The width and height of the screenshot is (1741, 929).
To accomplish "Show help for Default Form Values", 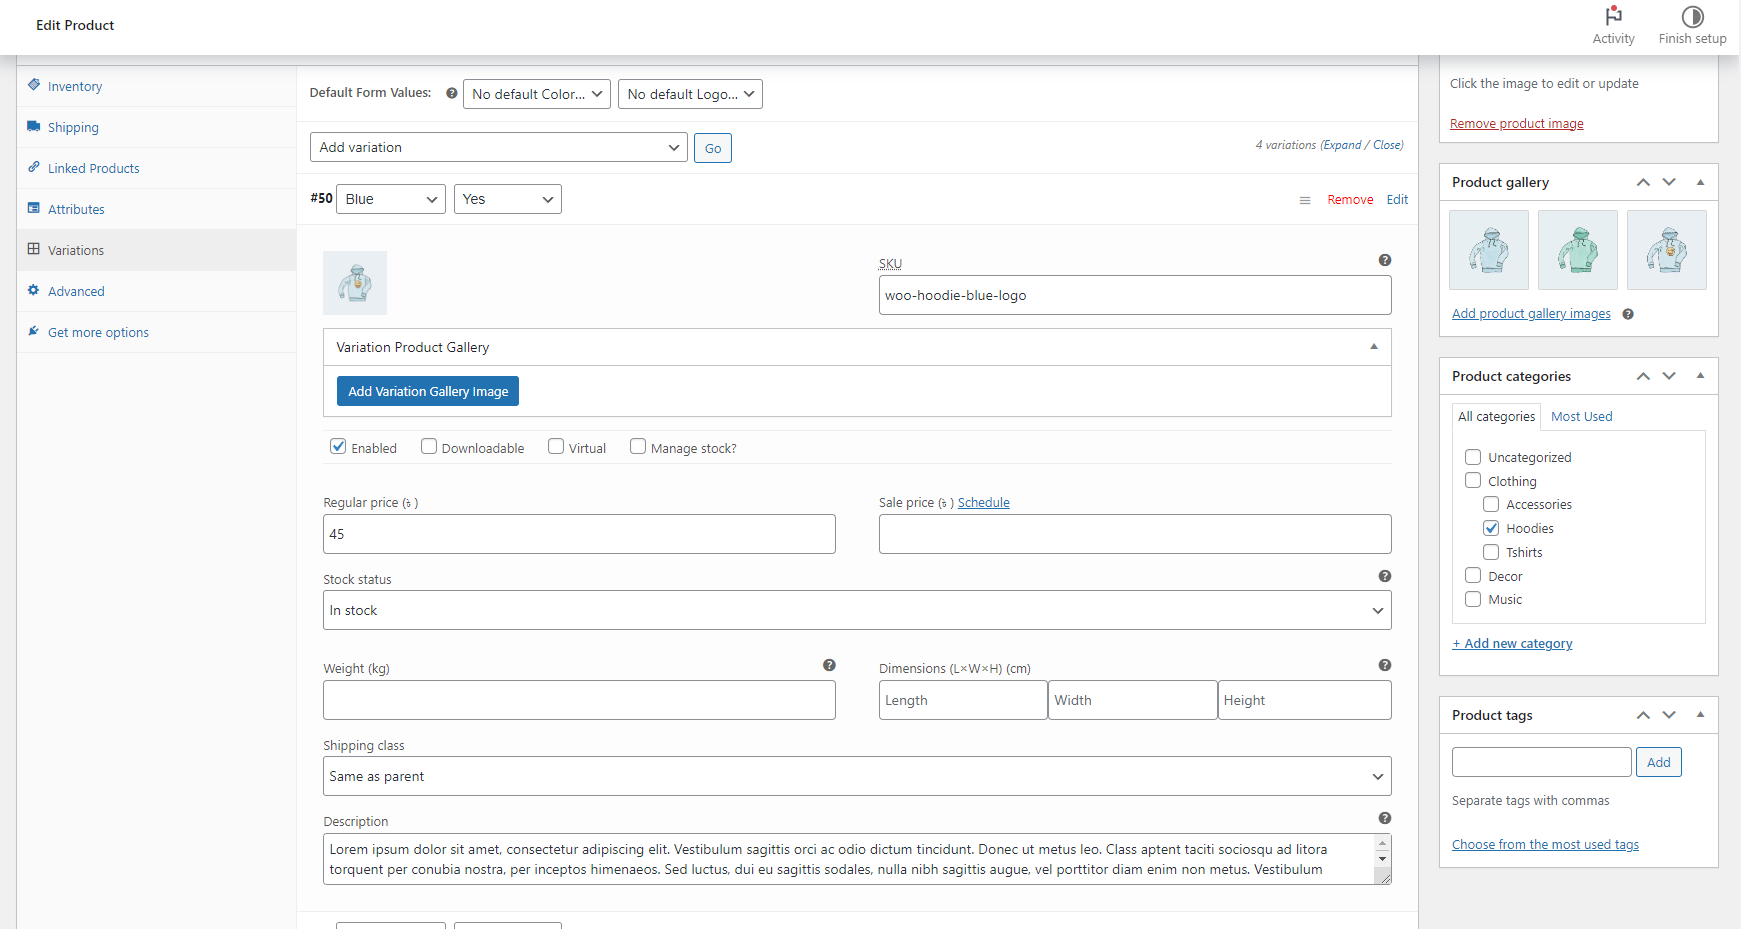I will click(452, 93).
